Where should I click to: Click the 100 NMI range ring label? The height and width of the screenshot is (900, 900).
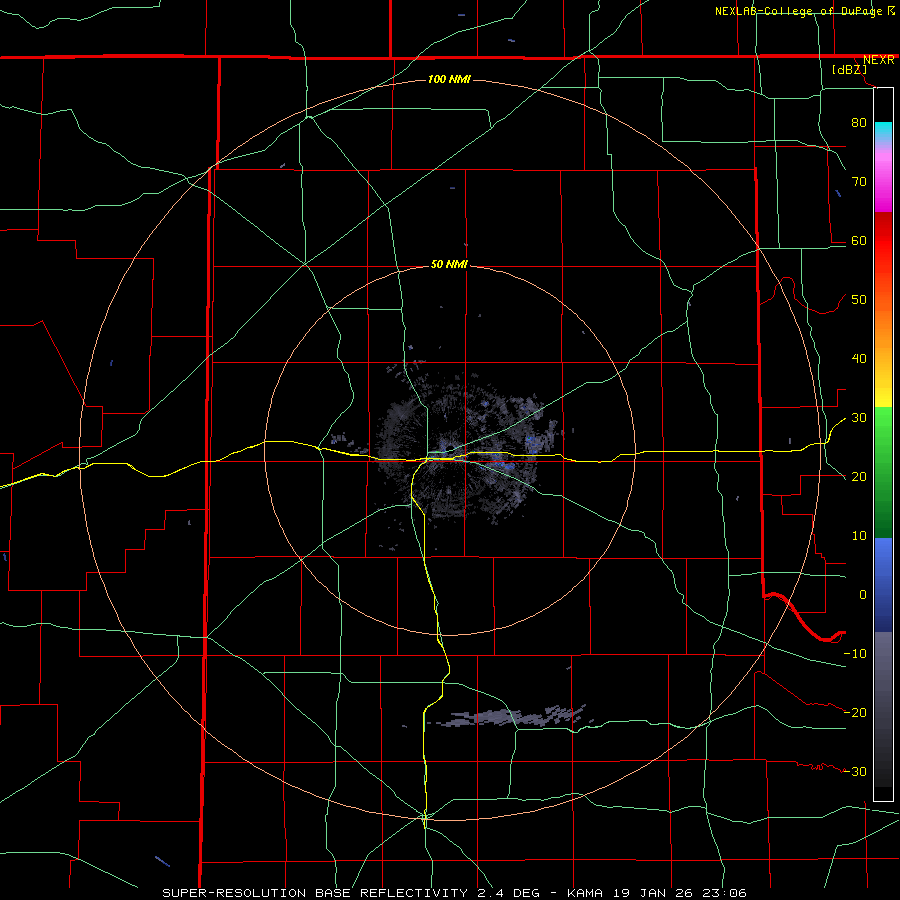pyautogui.click(x=449, y=79)
